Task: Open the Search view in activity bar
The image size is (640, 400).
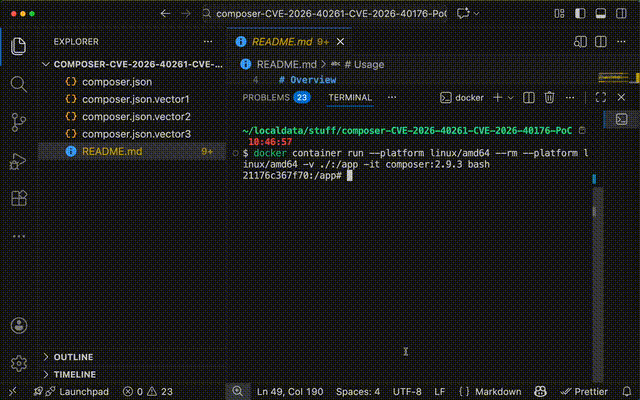Action: click(18, 84)
